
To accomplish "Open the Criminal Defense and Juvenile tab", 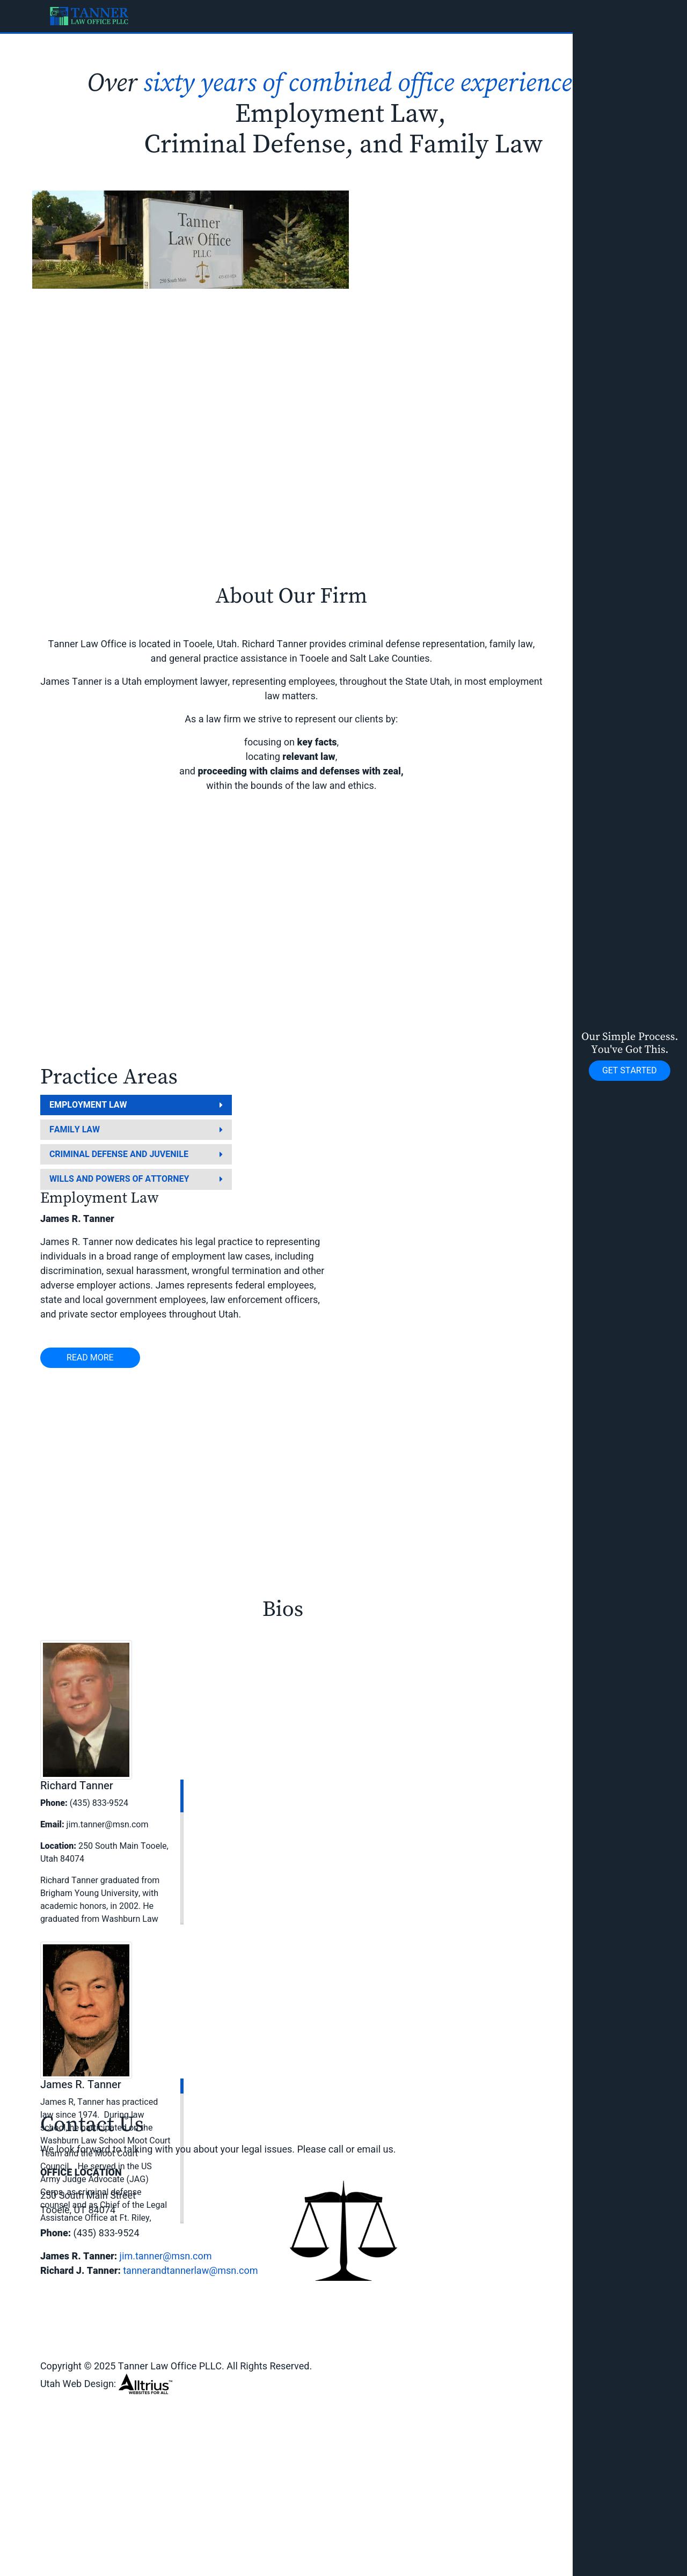I will (119, 1154).
